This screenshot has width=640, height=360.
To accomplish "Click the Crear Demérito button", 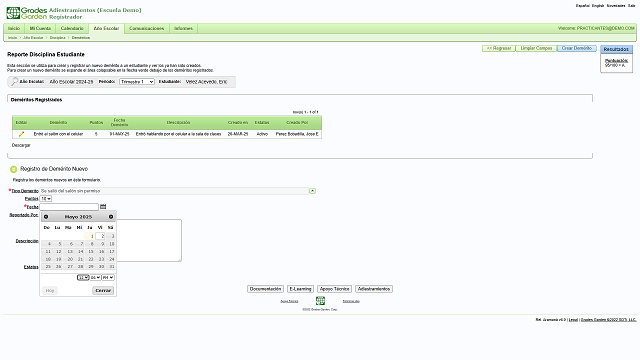I will (x=577, y=48).
